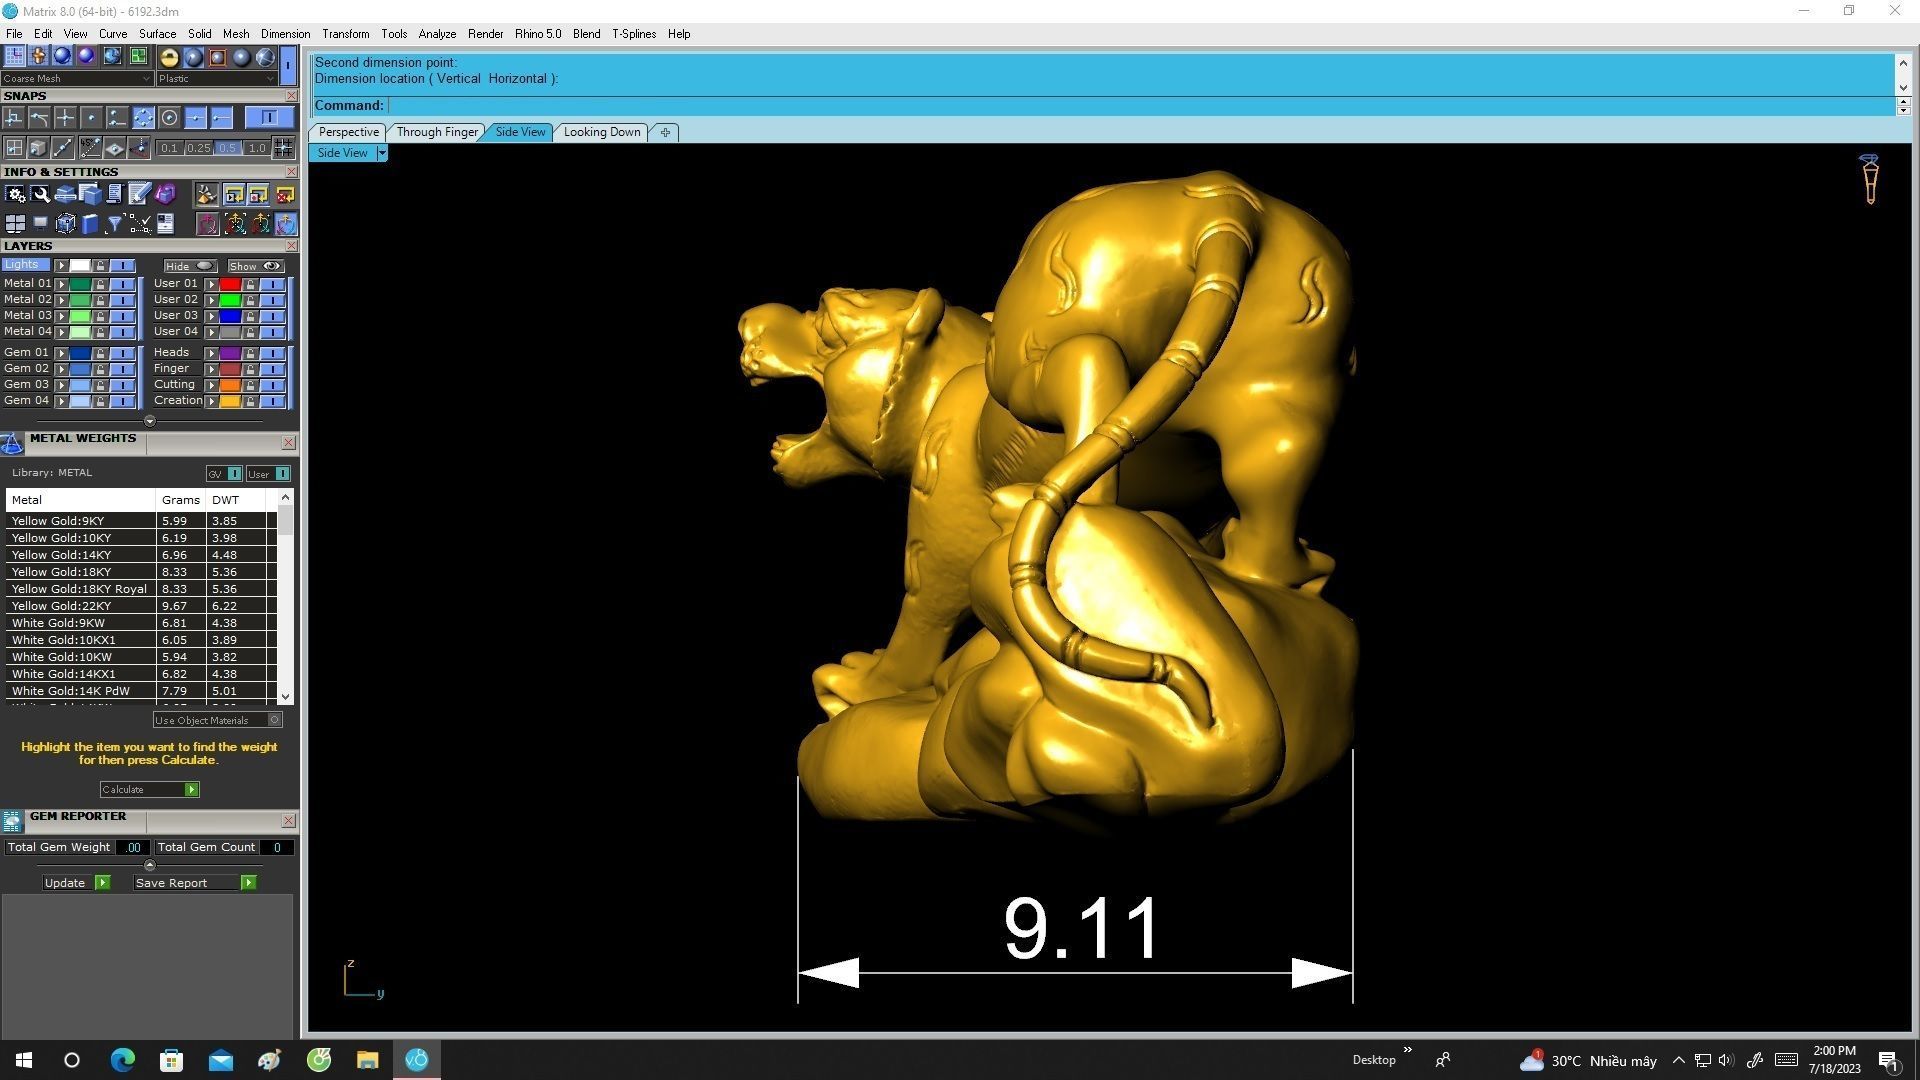Click Save Report button
Viewport: 1920px width, 1080px height.
[195, 883]
